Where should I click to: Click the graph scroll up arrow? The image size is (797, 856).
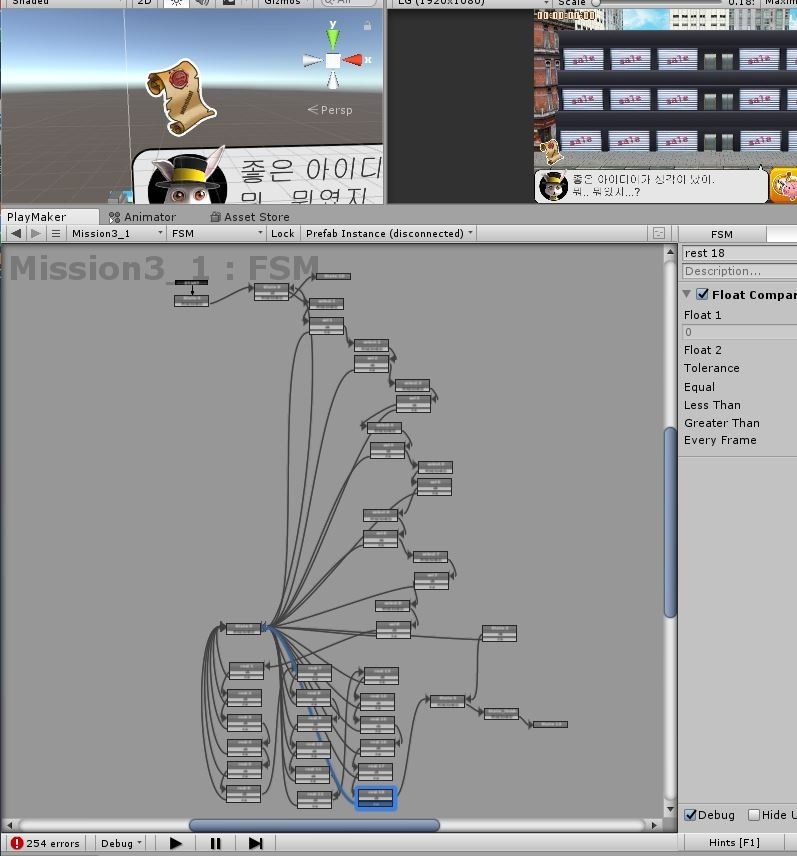pos(670,252)
